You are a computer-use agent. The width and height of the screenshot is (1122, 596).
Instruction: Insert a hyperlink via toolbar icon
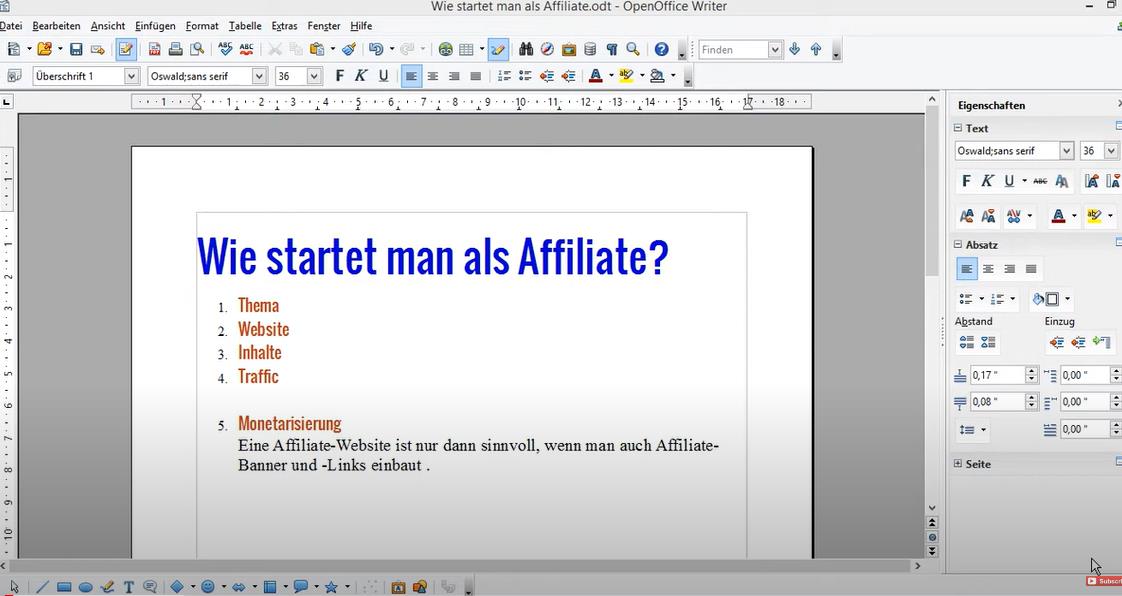[x=446, y=49]
